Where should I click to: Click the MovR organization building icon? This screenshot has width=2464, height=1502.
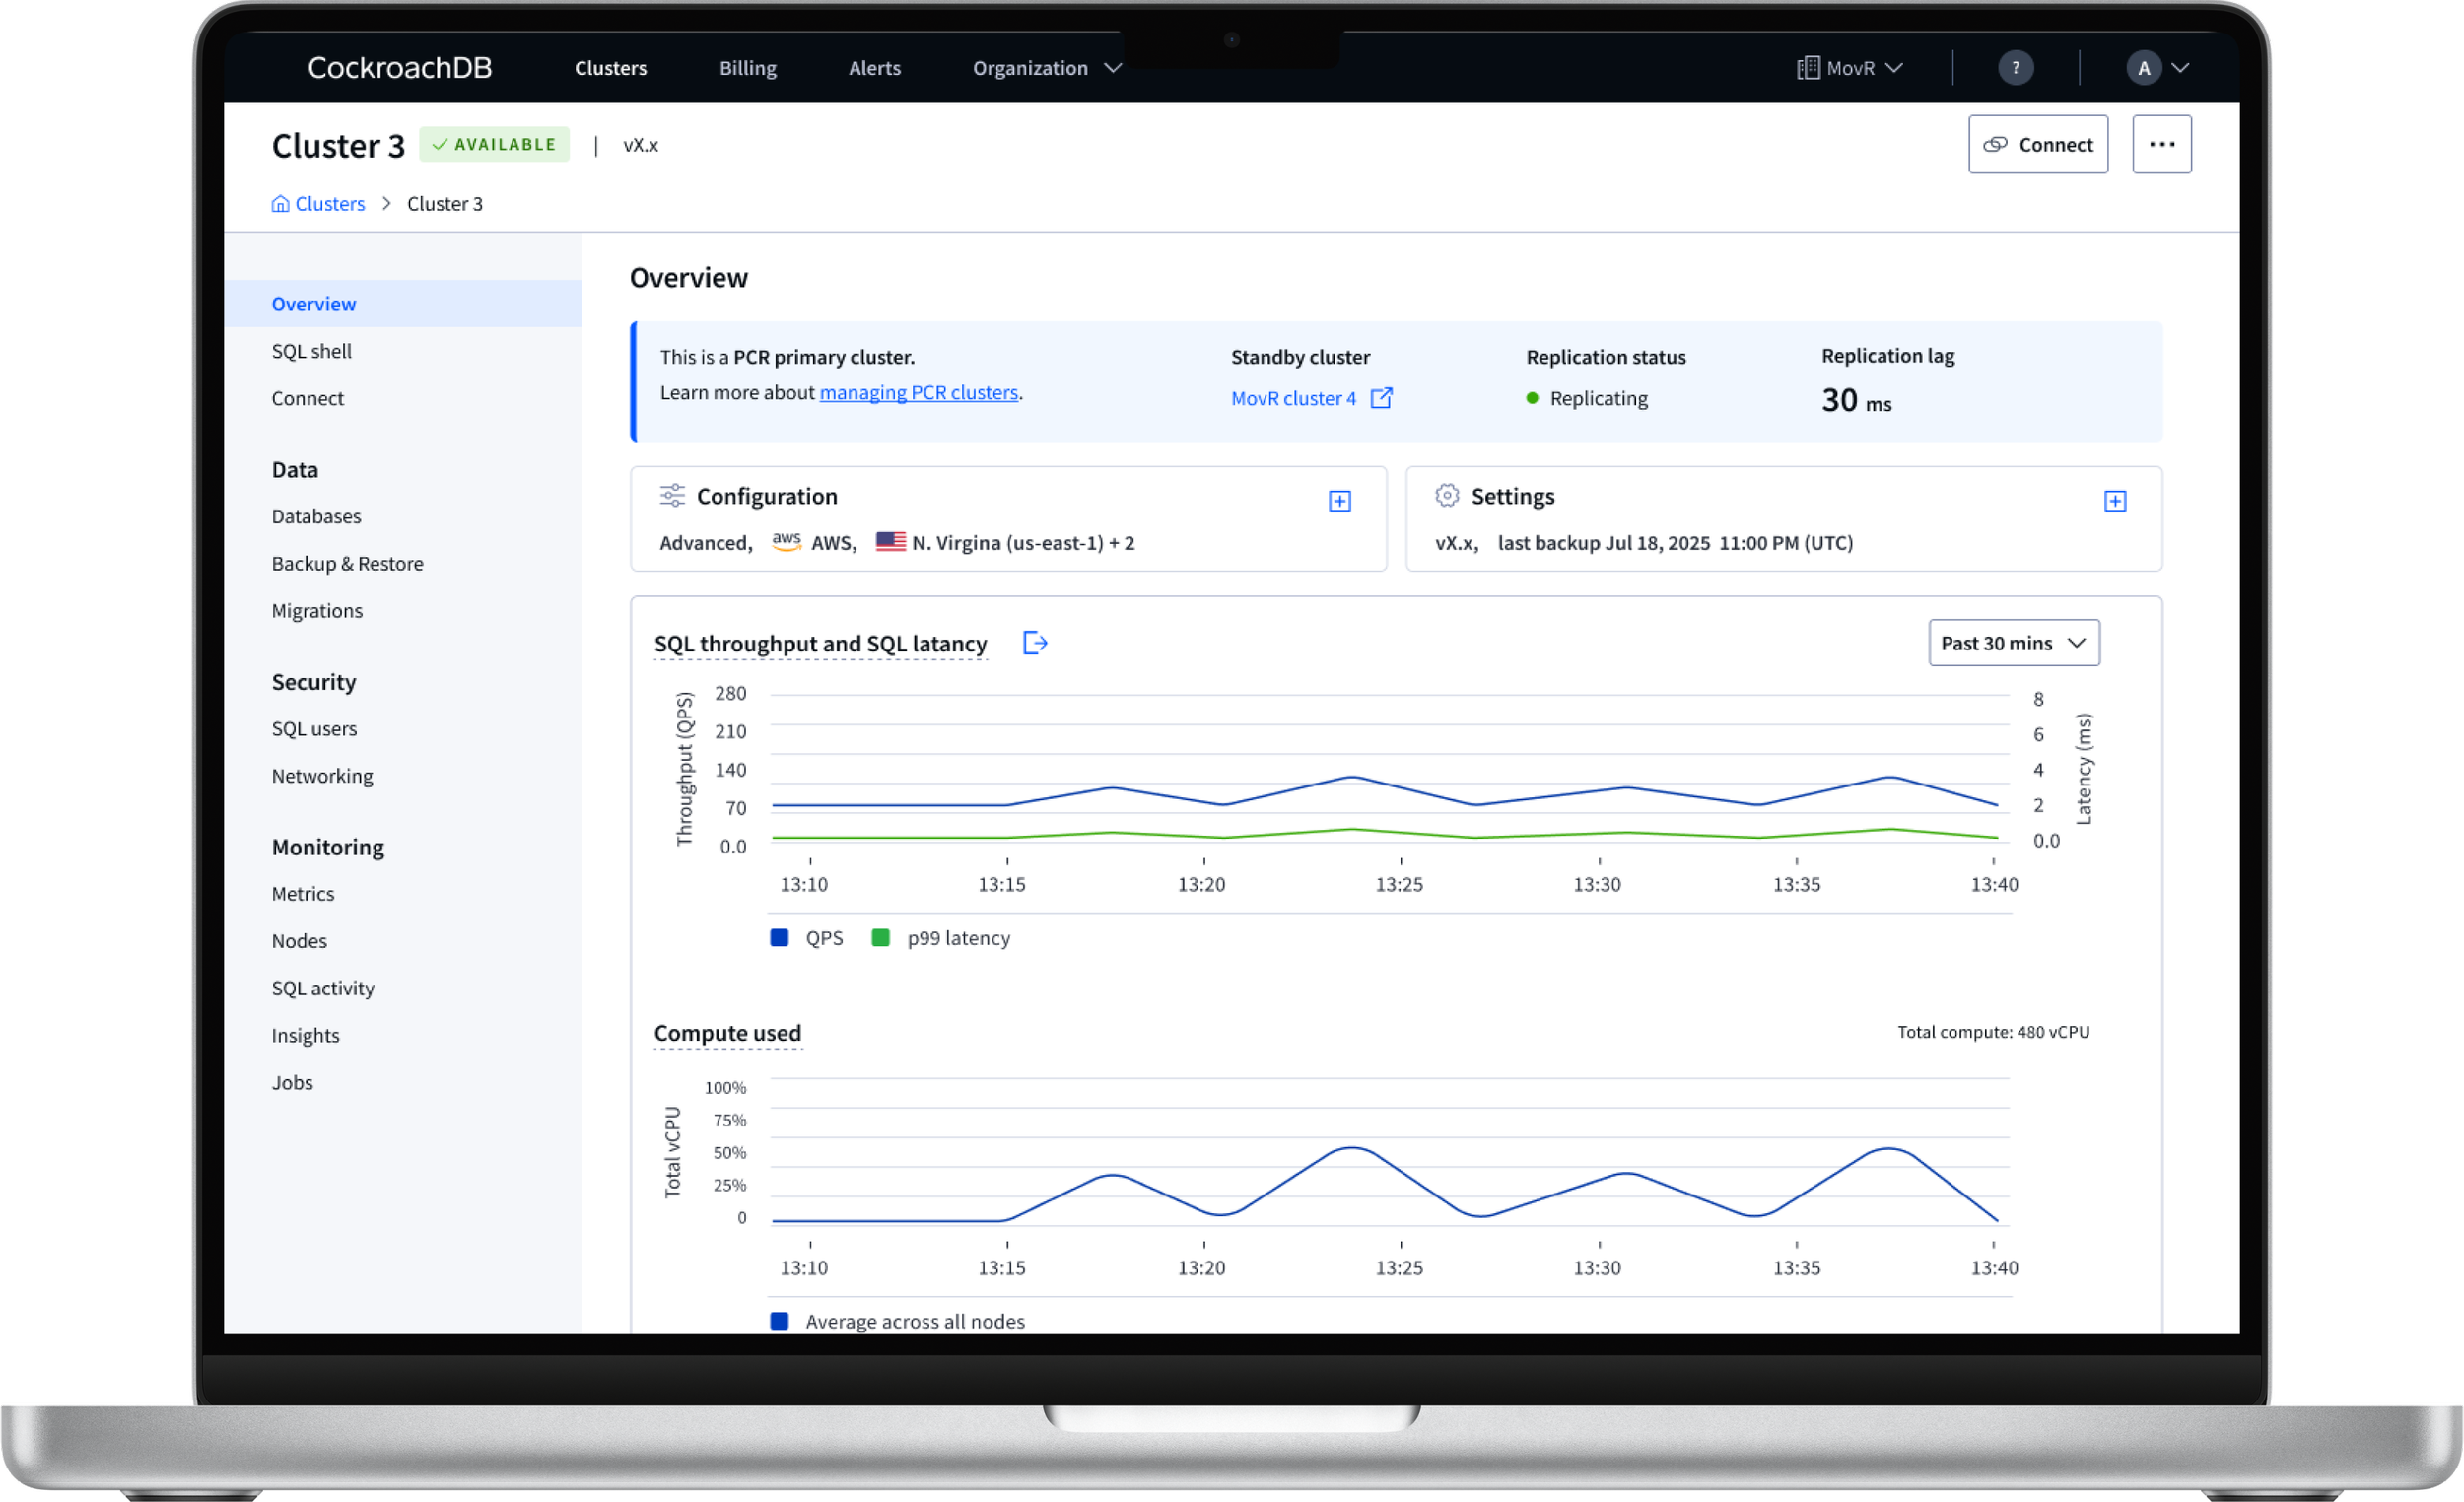[x=1807, y=68]
